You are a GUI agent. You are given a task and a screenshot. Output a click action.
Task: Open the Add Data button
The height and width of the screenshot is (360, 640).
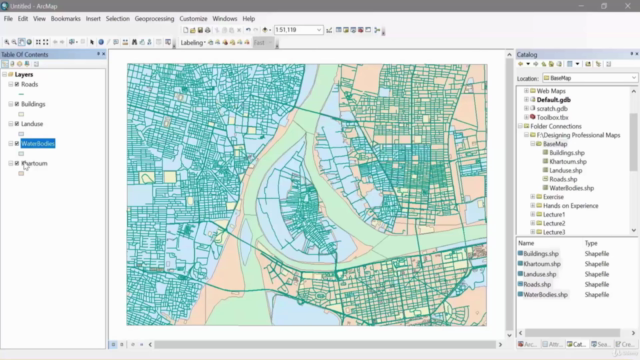tap(265, 30)
